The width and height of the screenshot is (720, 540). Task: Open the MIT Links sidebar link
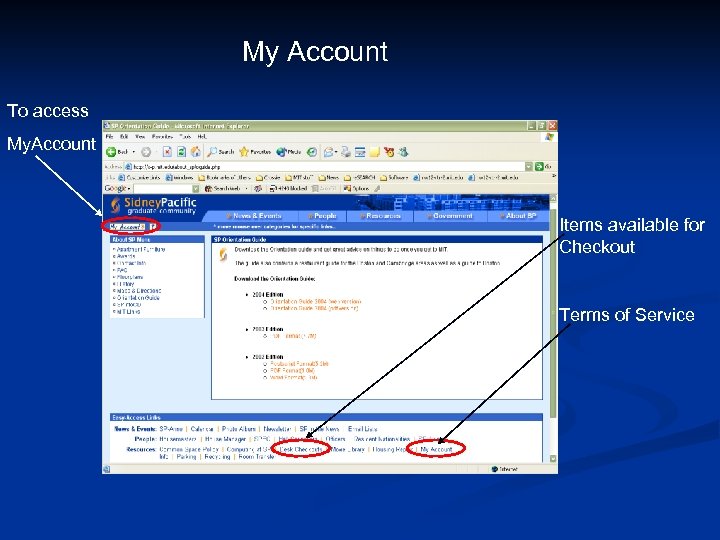click(128, 311)
